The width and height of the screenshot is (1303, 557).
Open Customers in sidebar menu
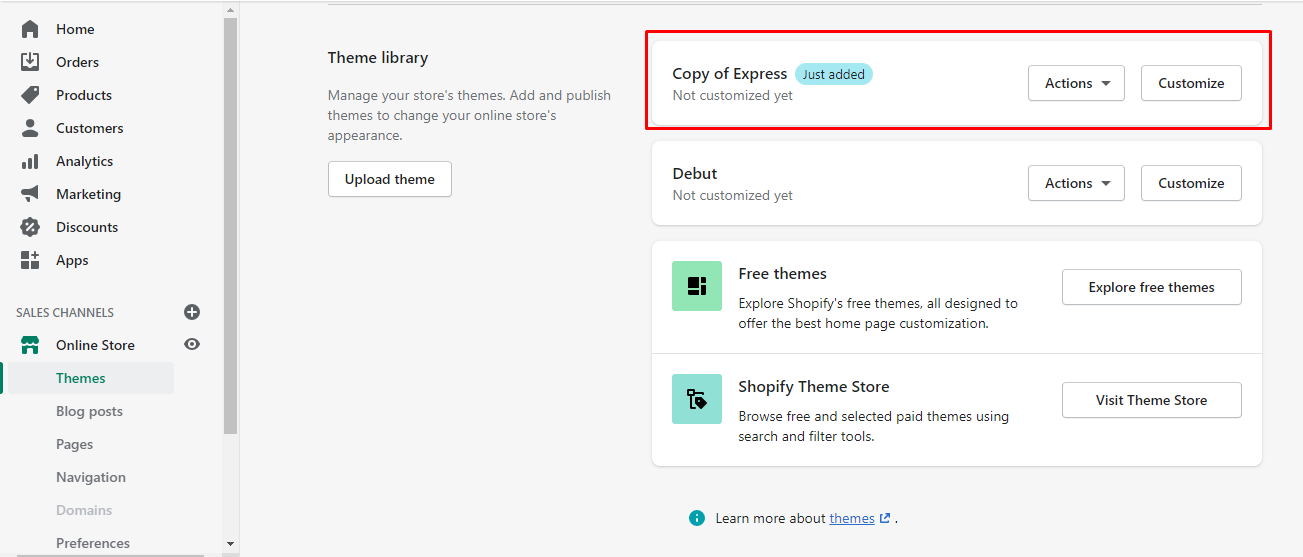88,128
